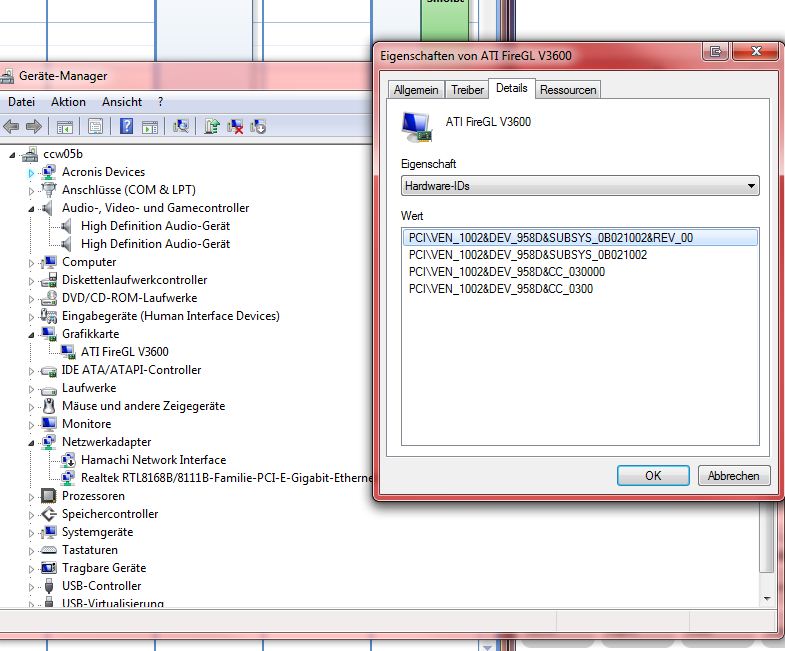This screenshot has height=651, width=785.
Task: Open the Properties toolbar icon
Action: point(95,127)
